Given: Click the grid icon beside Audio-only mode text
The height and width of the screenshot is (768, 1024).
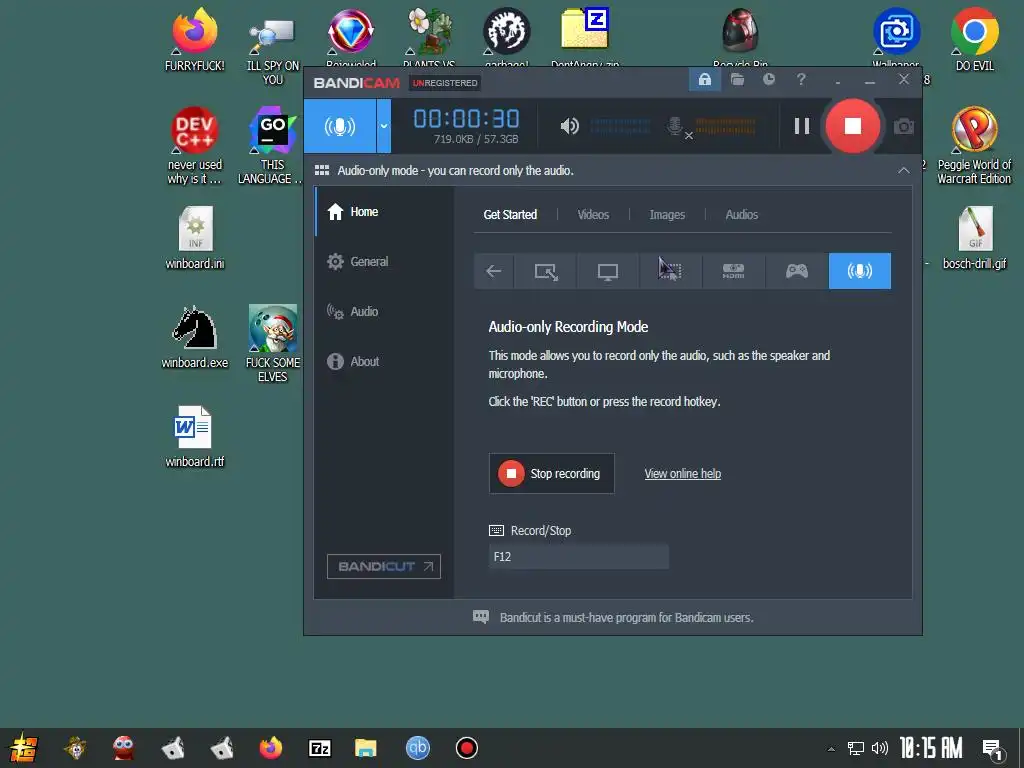Looking at the screenshot, I should pyautogui.click(x=321, y=170).
